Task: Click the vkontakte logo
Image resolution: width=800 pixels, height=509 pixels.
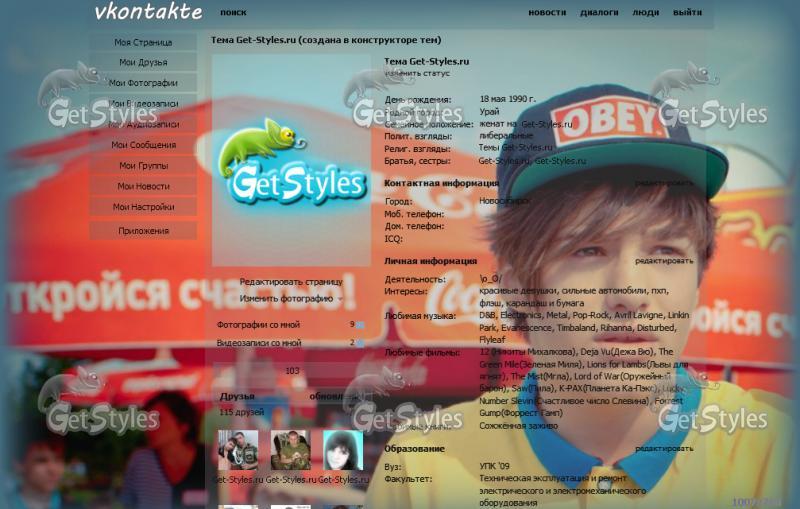Action: [x=148, y=12]
